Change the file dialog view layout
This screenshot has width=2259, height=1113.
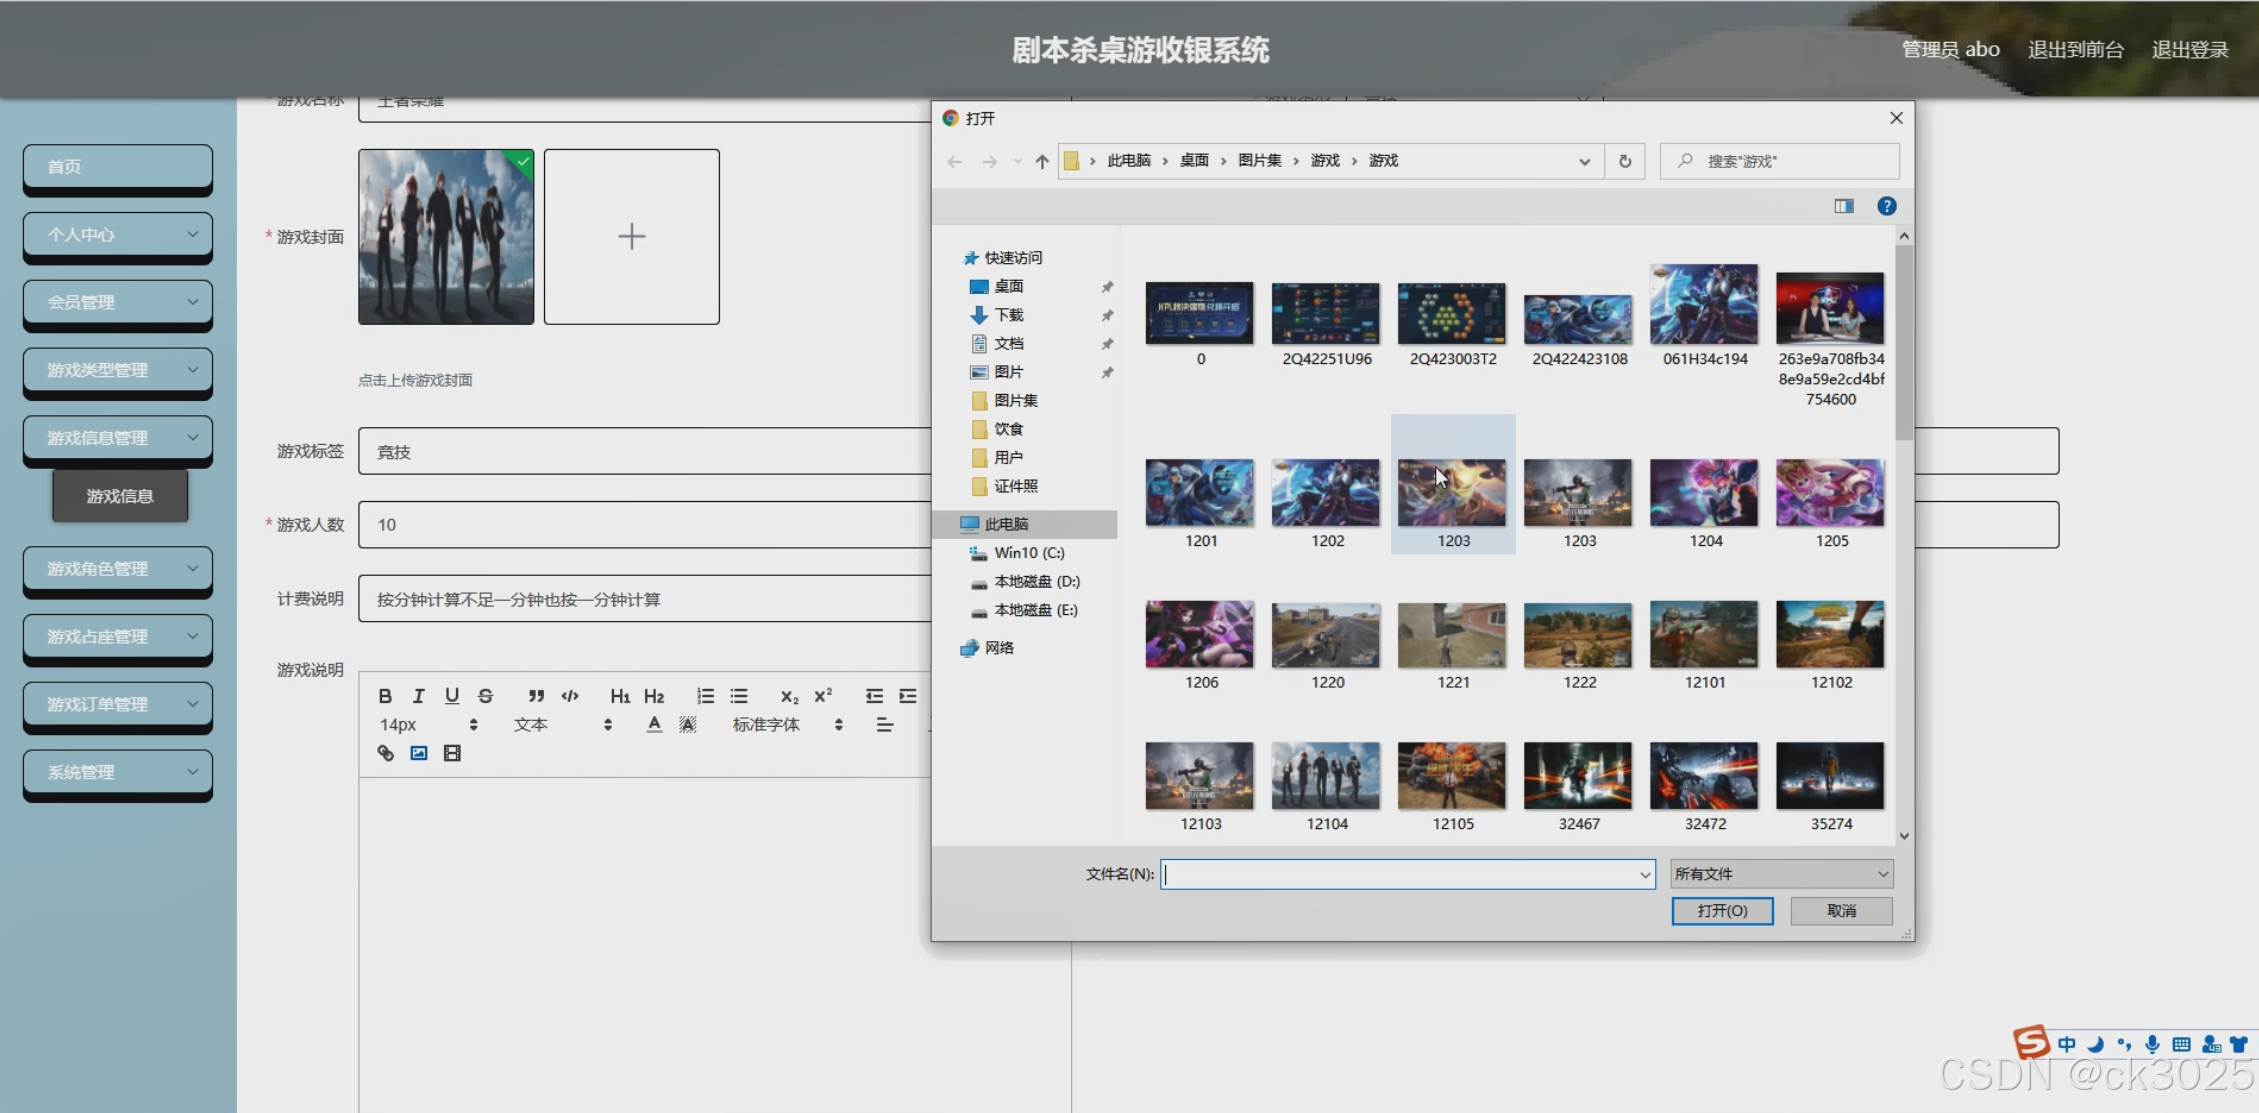click(1844, 206)
